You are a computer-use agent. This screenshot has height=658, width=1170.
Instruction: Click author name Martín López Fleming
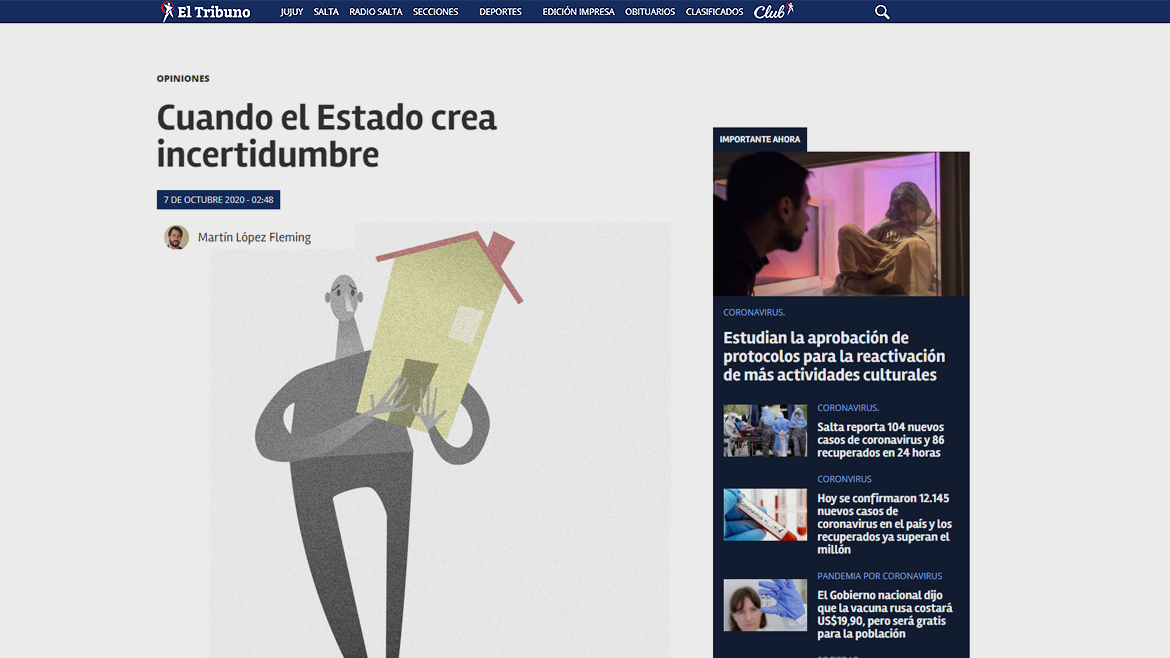[x=254, y=237]
